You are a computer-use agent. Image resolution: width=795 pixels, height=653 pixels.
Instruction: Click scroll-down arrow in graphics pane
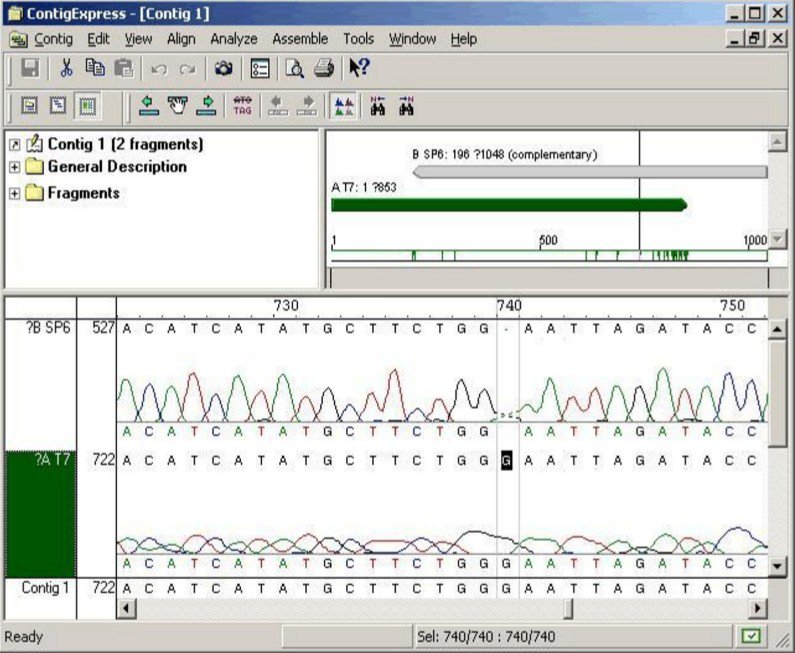[777, 238]
